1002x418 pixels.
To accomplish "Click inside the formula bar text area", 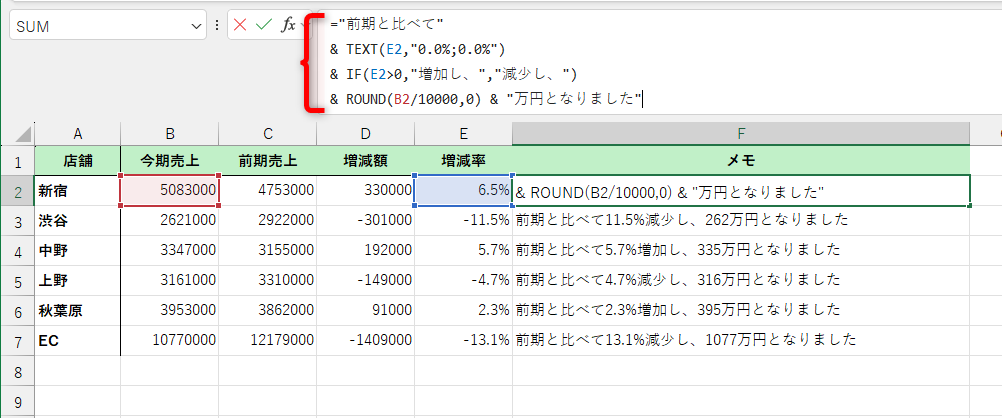I will pyautogui.click(x=658, y=62).
